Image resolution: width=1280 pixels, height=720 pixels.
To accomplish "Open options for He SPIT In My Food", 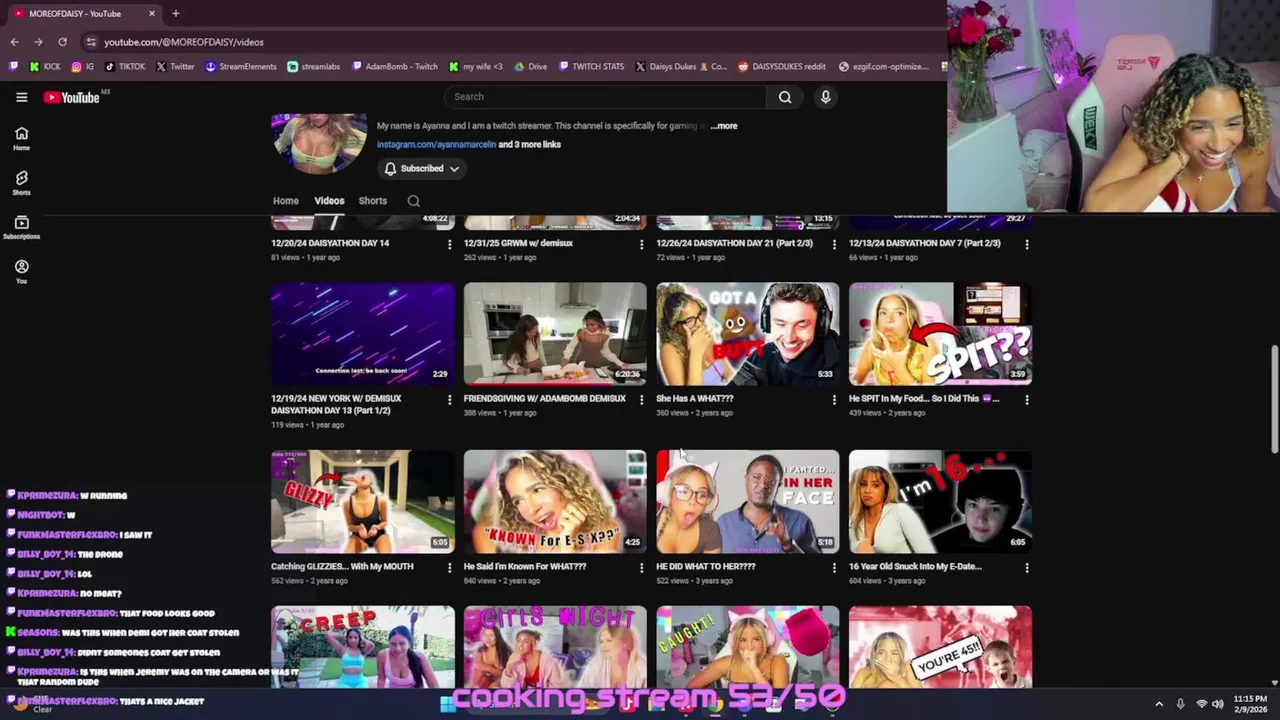I will [x=1026, y=399].
